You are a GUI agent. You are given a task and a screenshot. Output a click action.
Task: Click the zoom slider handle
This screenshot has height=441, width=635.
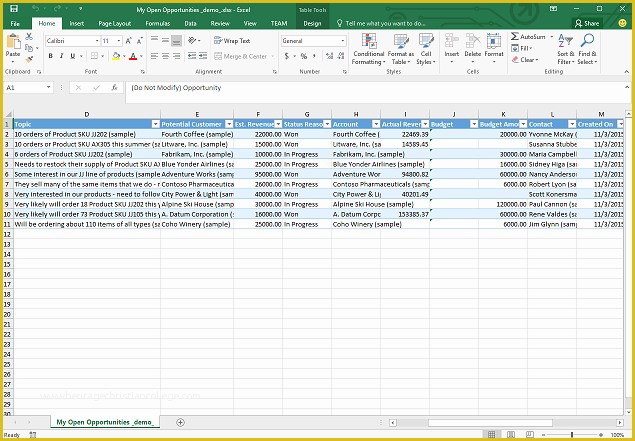pos(571,435)
